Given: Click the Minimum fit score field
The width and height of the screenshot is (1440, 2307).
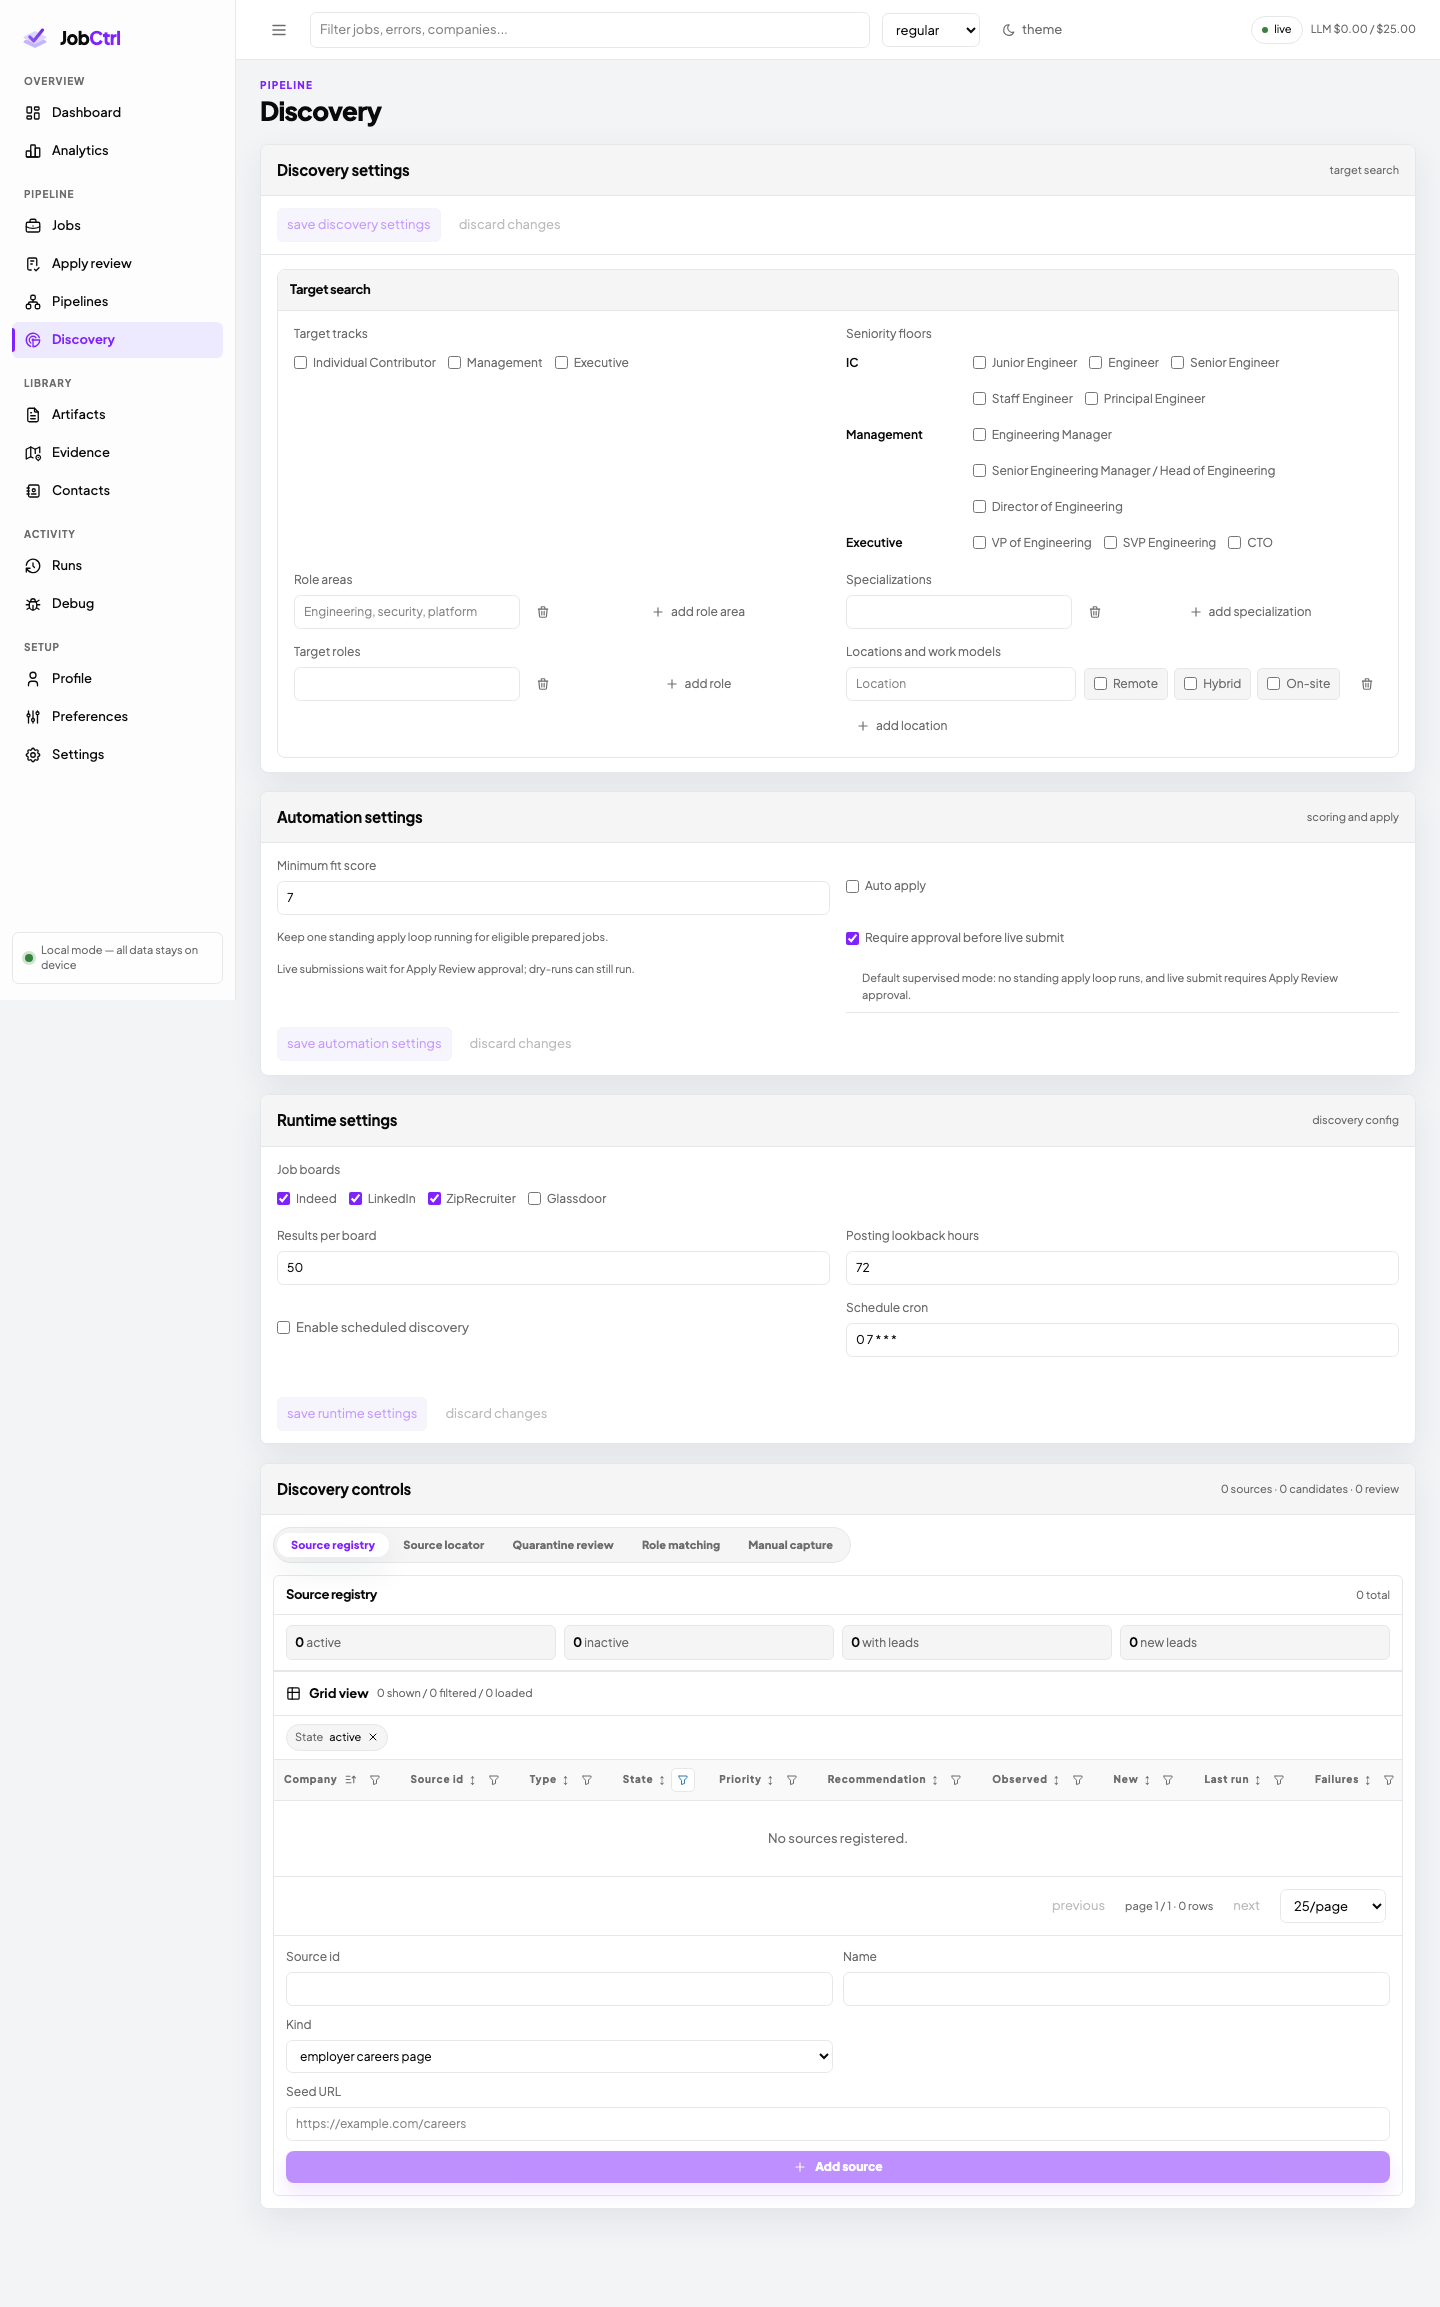Looking at the screenshot, I should click(x=553, y=898).
